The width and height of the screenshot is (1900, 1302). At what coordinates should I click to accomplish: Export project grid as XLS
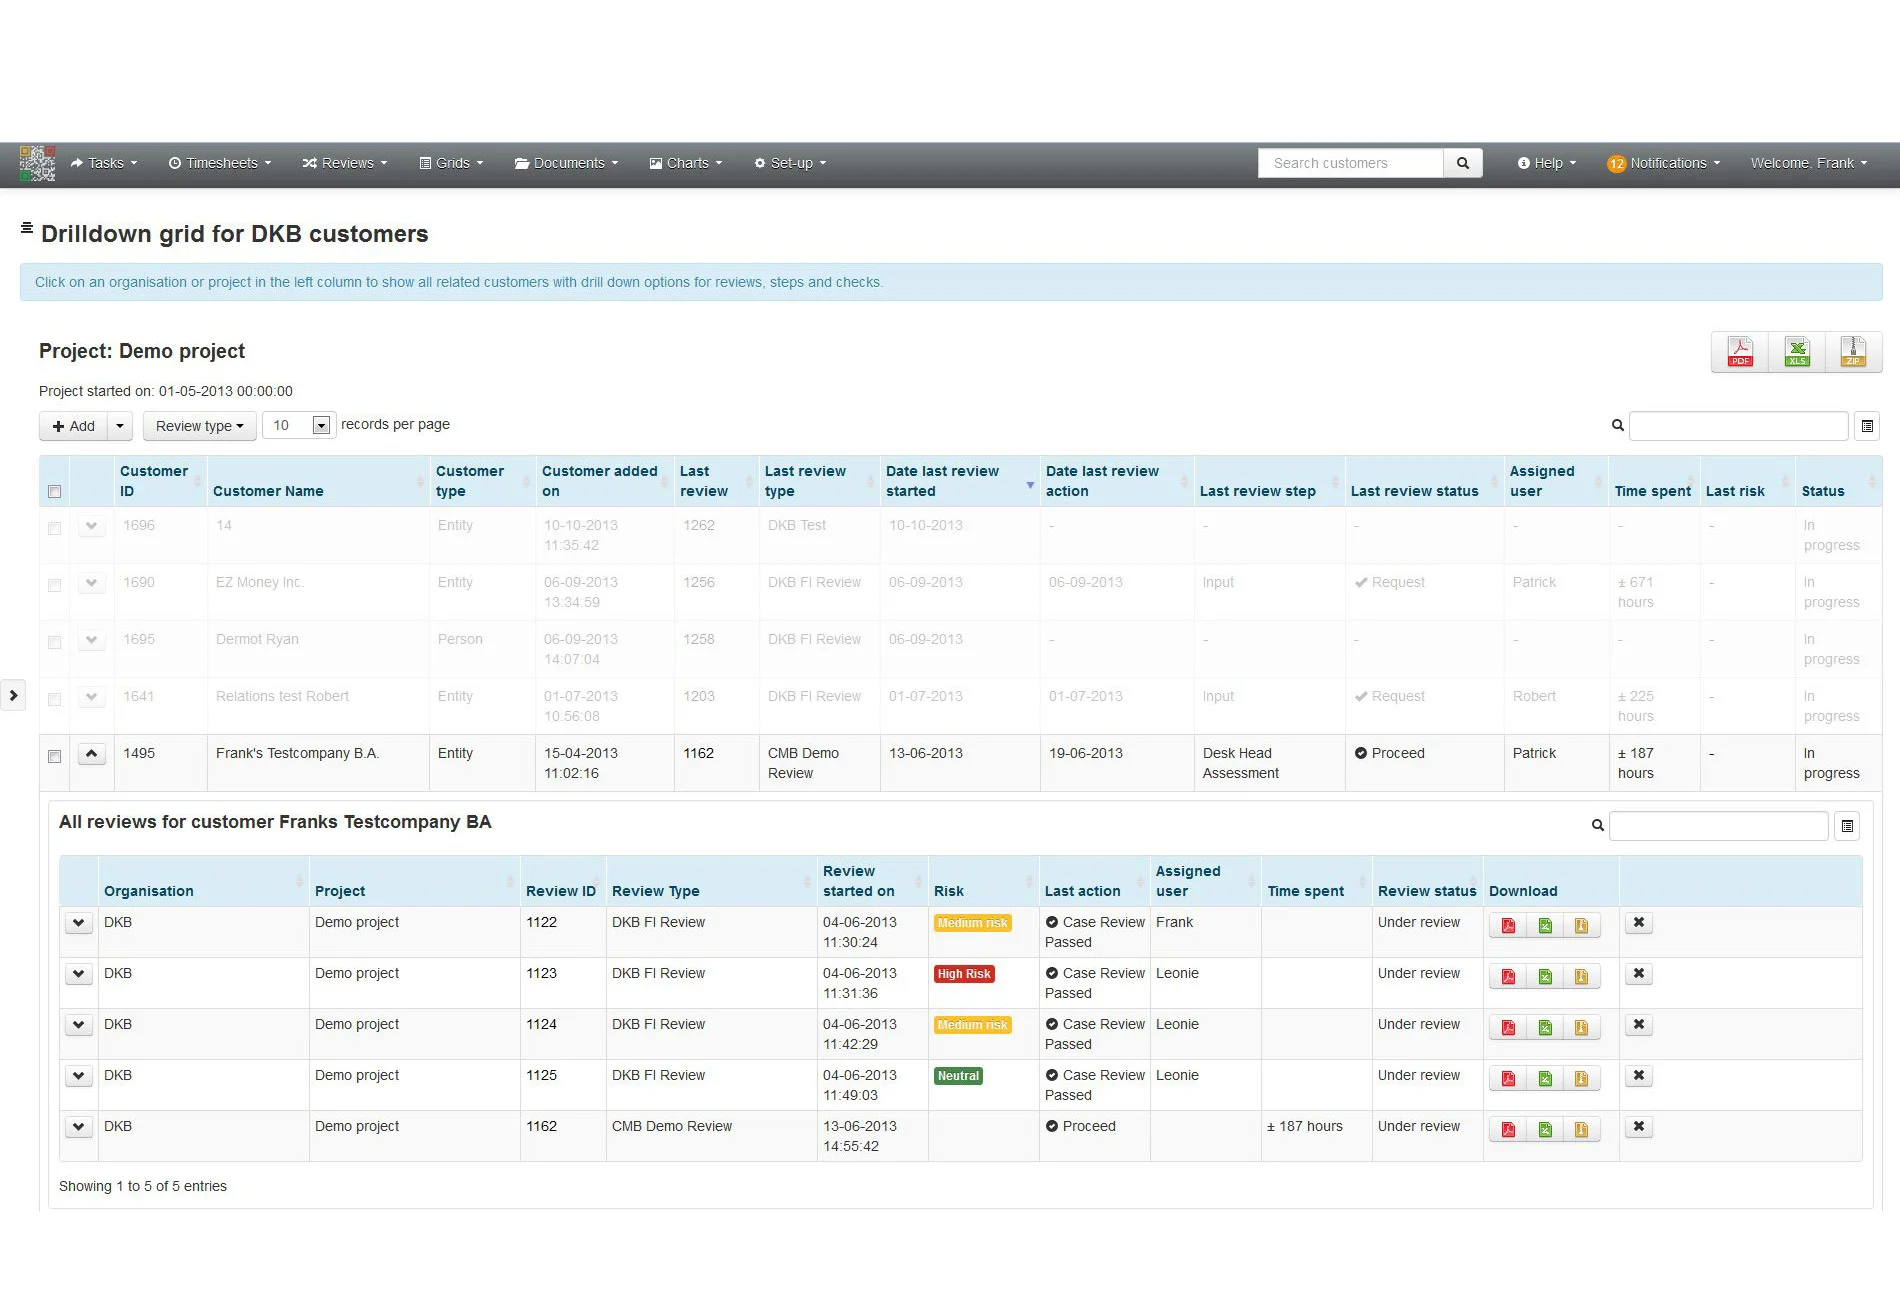tap(1797, 352)
